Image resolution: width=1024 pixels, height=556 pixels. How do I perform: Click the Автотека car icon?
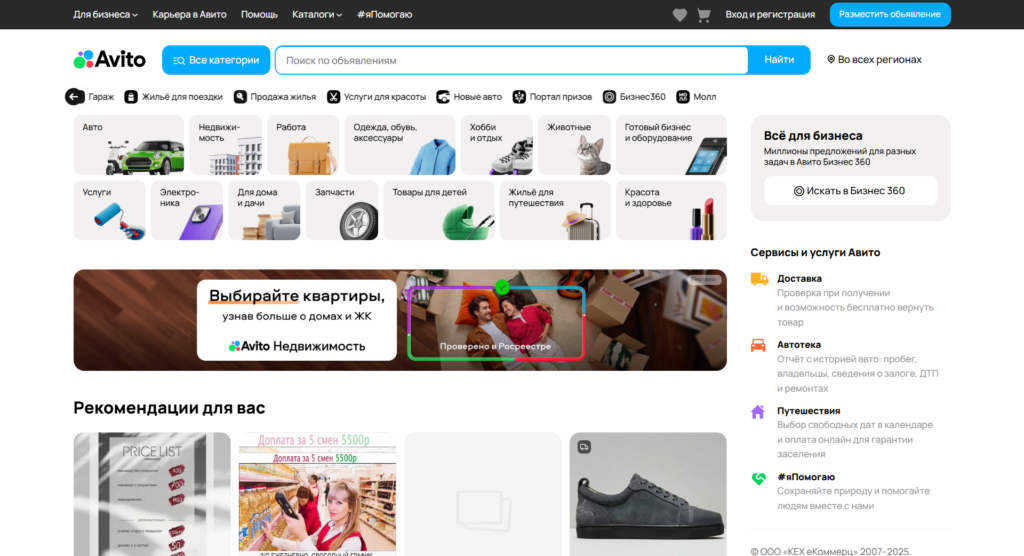pos(758,345)
